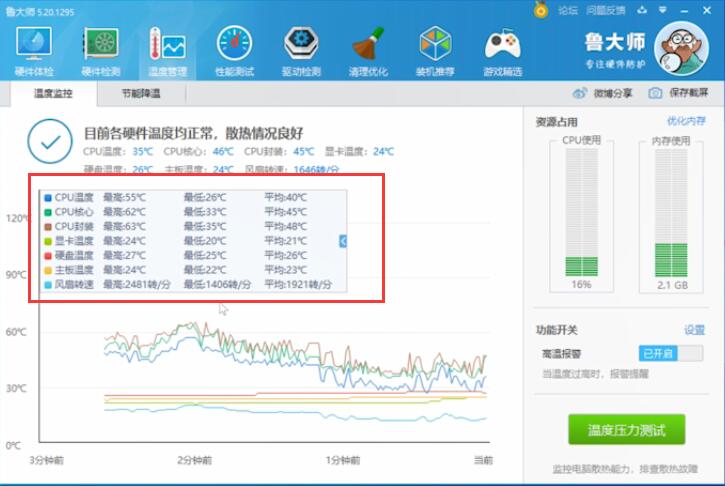This screenshot has width=725, height=486.
Task: Open 硬件检测 hardware detection module
Action: tap(101, 50)
